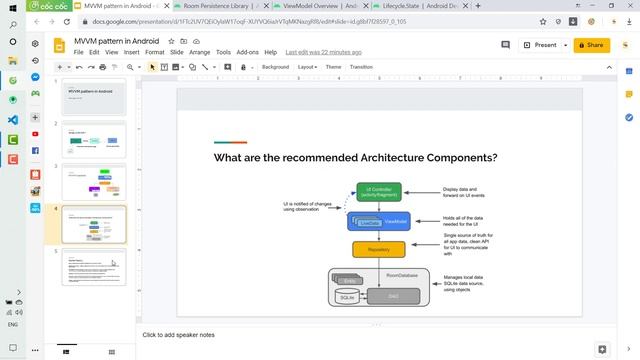Open zoom level dropdown arrow
This screenshot has height=360, width=640.
(139, 67)
